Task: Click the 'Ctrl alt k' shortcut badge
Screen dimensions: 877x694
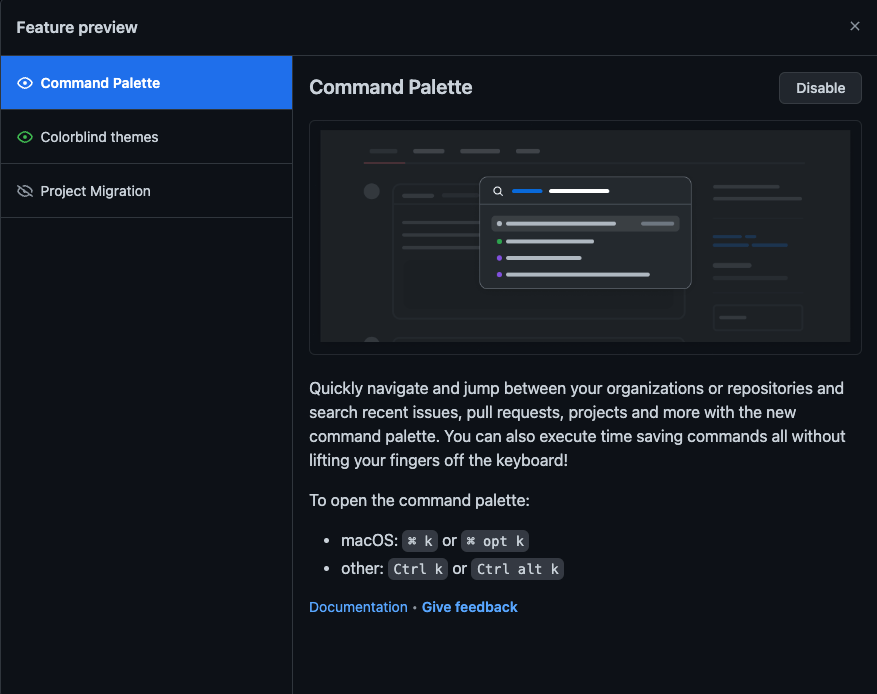Action: (517, 569)
